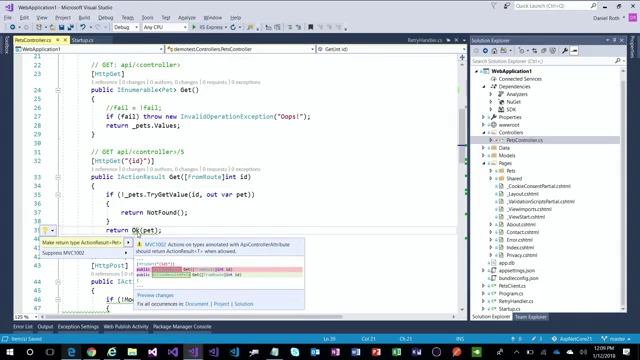The height and width of the screenshot is (360, 640).
Task: Open the Any CPU platform dropdown
Action: tap(165, 27)
